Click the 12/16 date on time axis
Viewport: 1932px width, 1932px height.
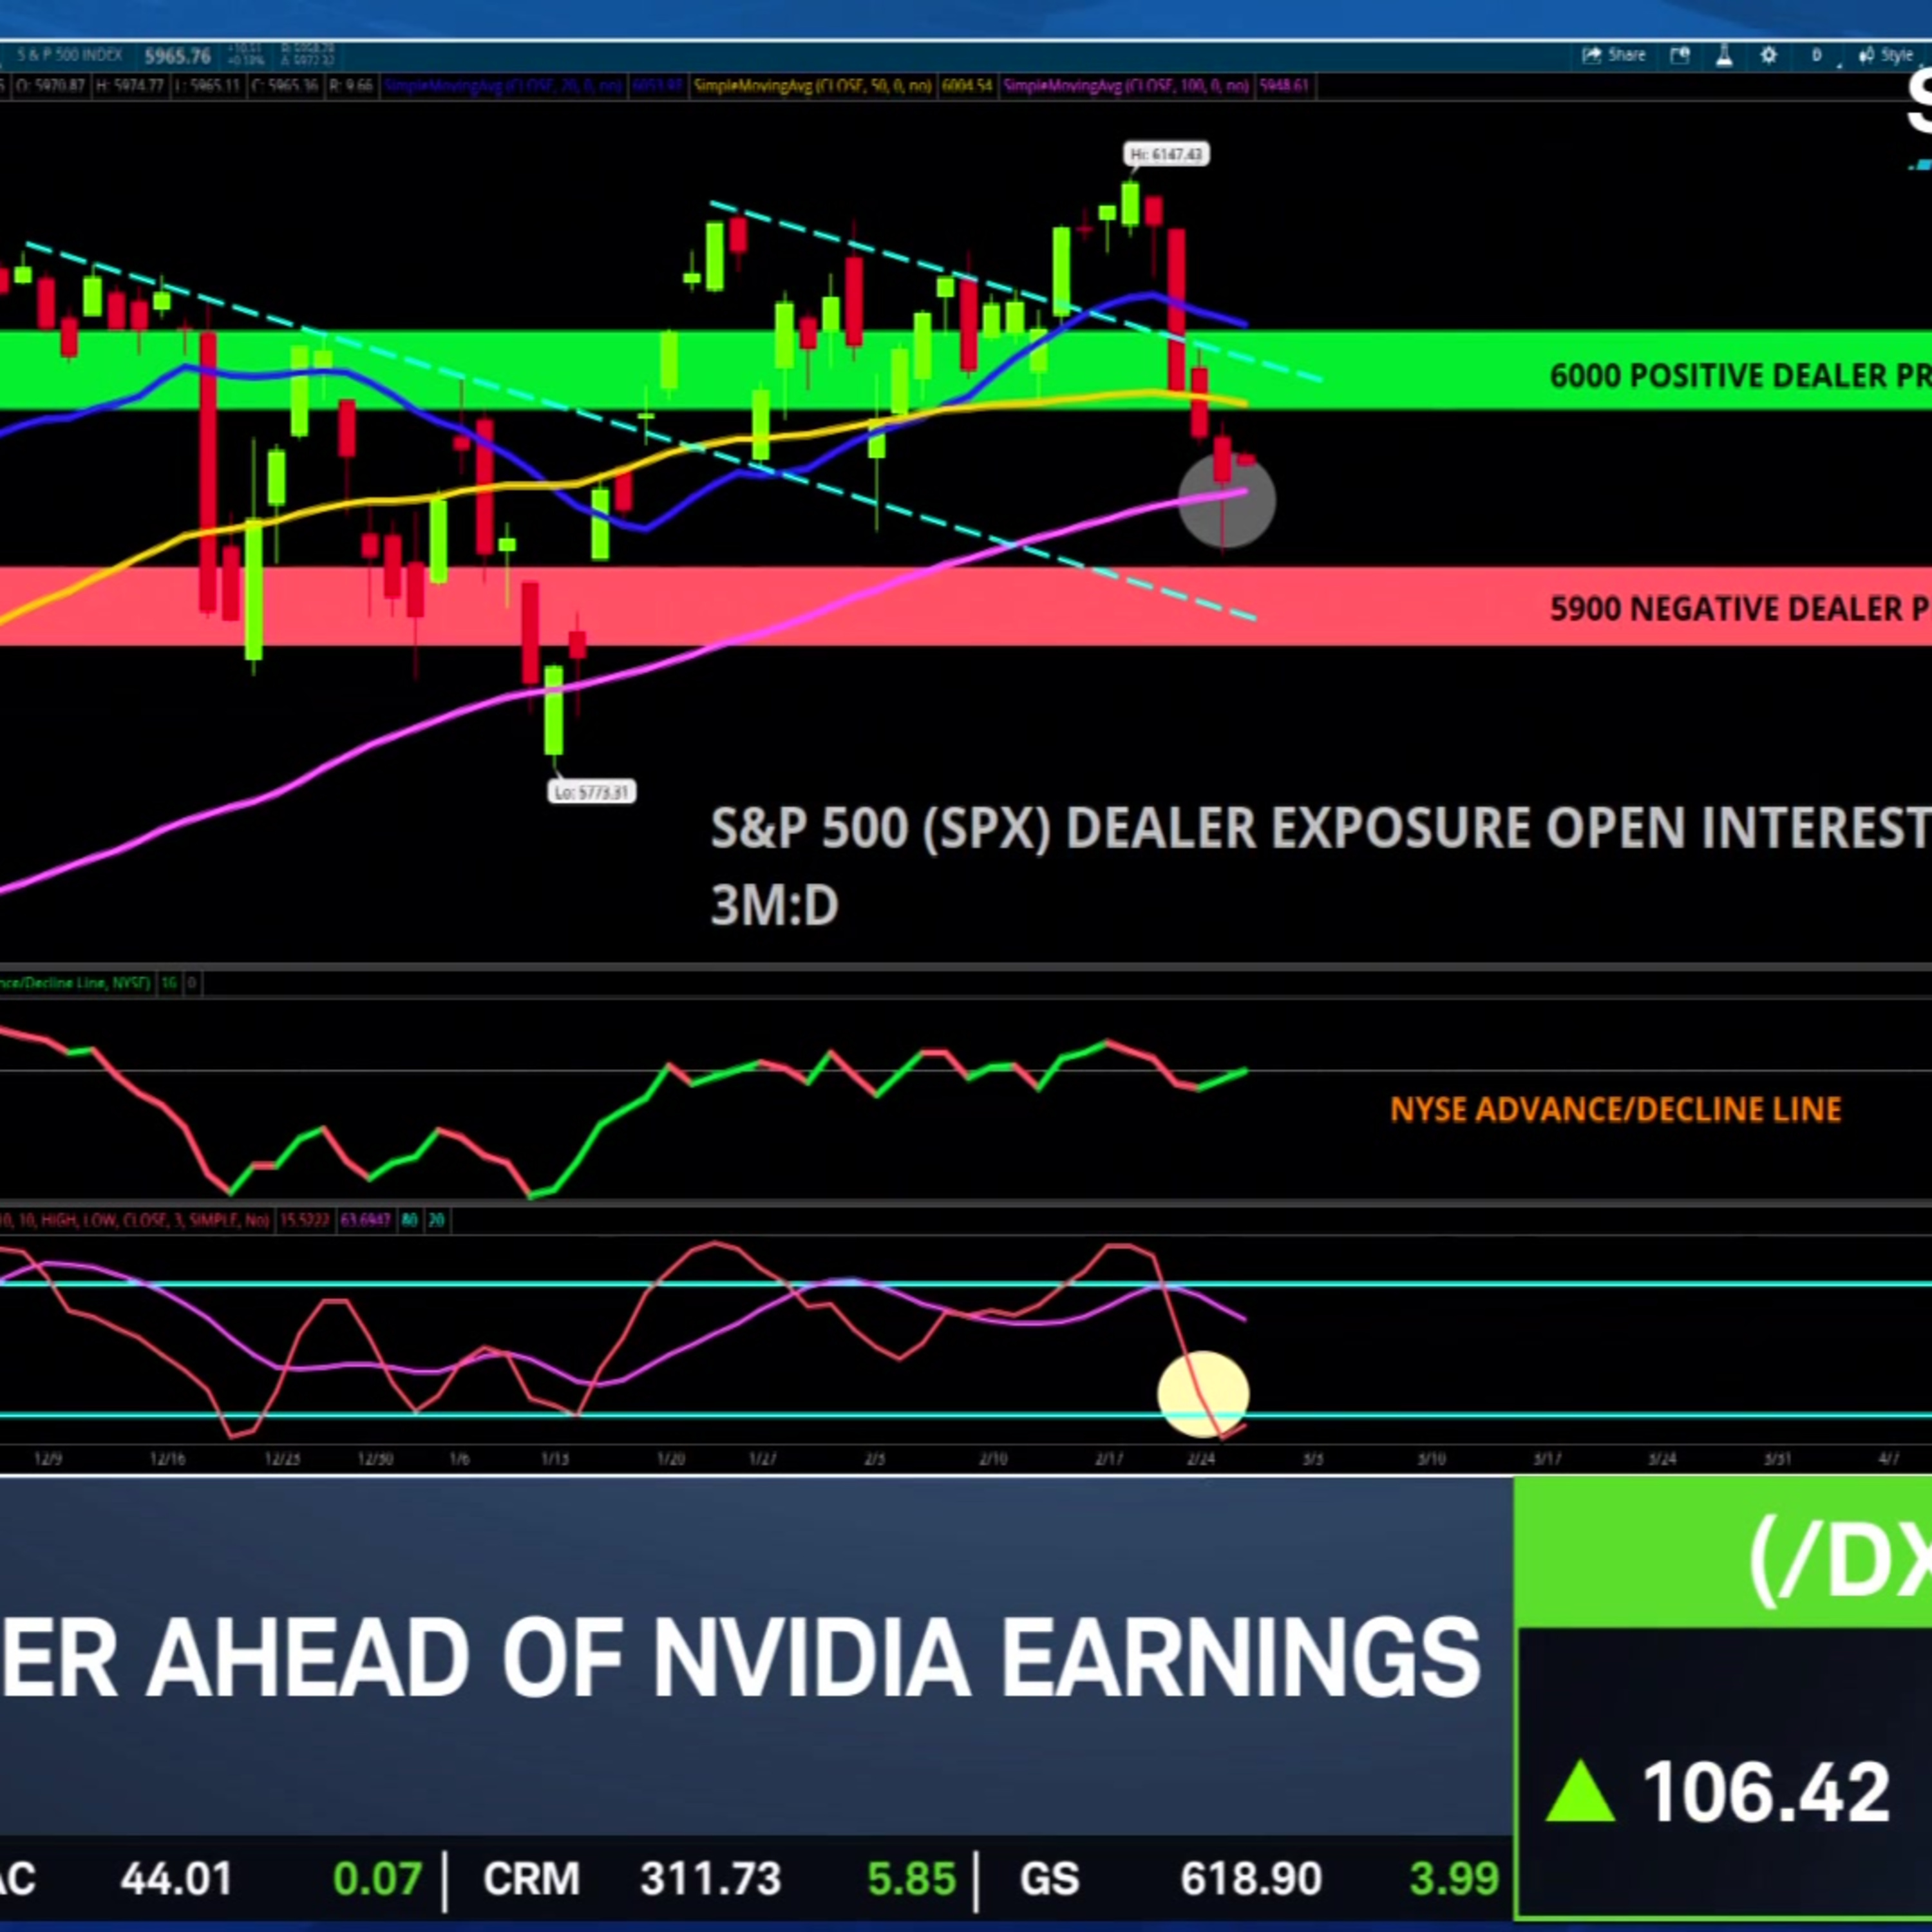coord(167,1459)
